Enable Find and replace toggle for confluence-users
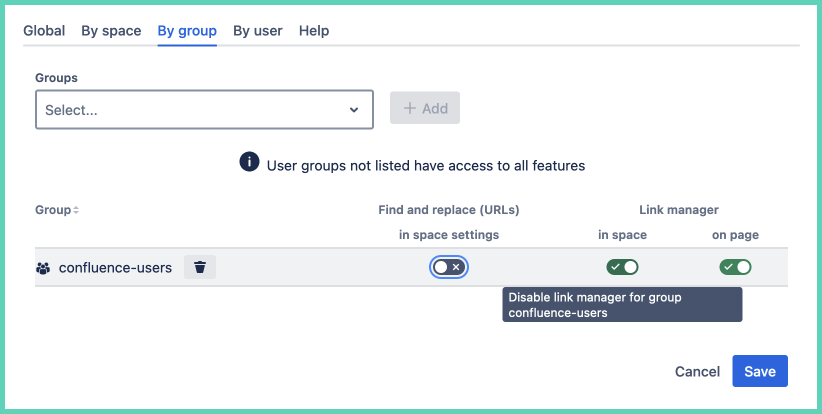The height and width of the screenshot is (414, 822). pos(449,267)
